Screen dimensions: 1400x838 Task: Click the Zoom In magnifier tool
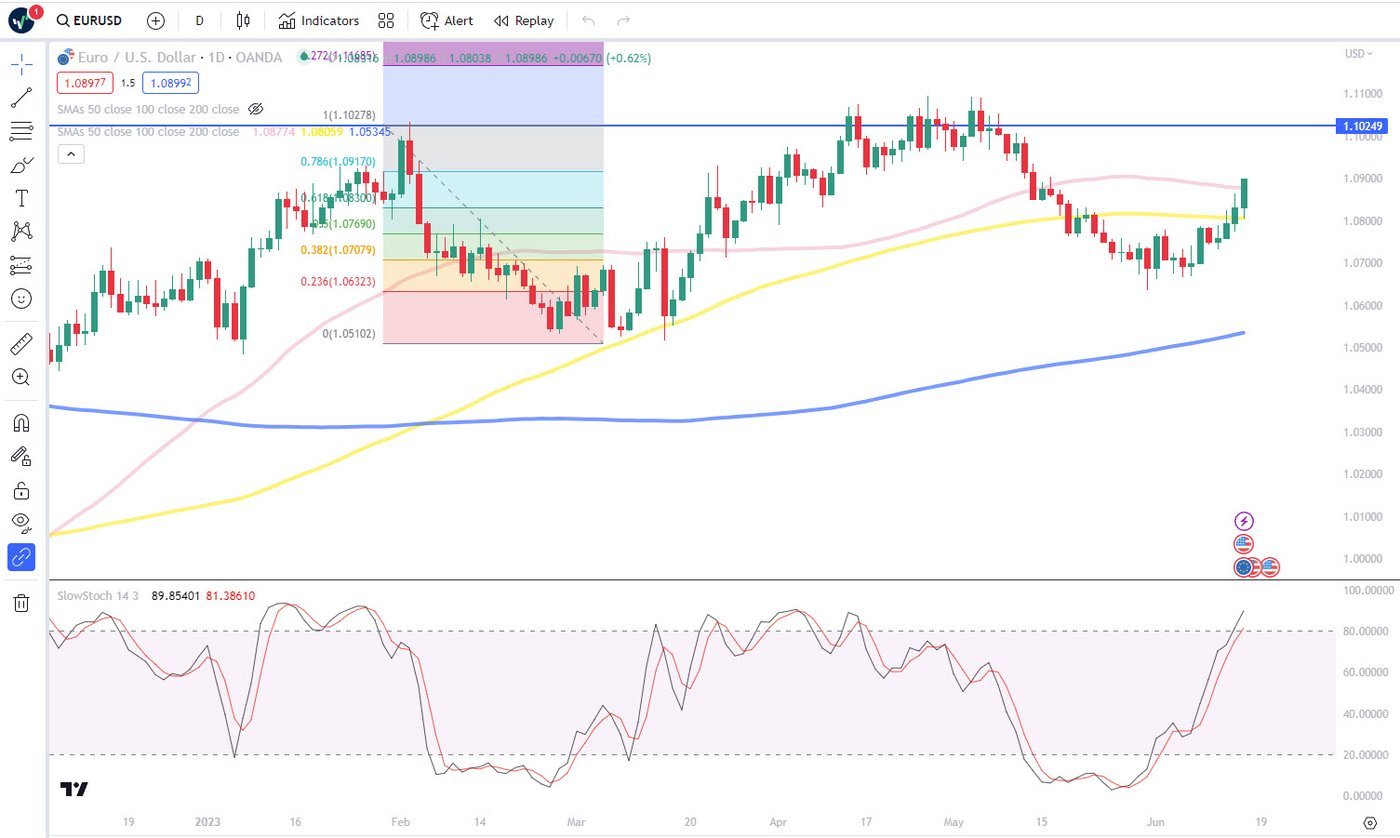point(21,377)
